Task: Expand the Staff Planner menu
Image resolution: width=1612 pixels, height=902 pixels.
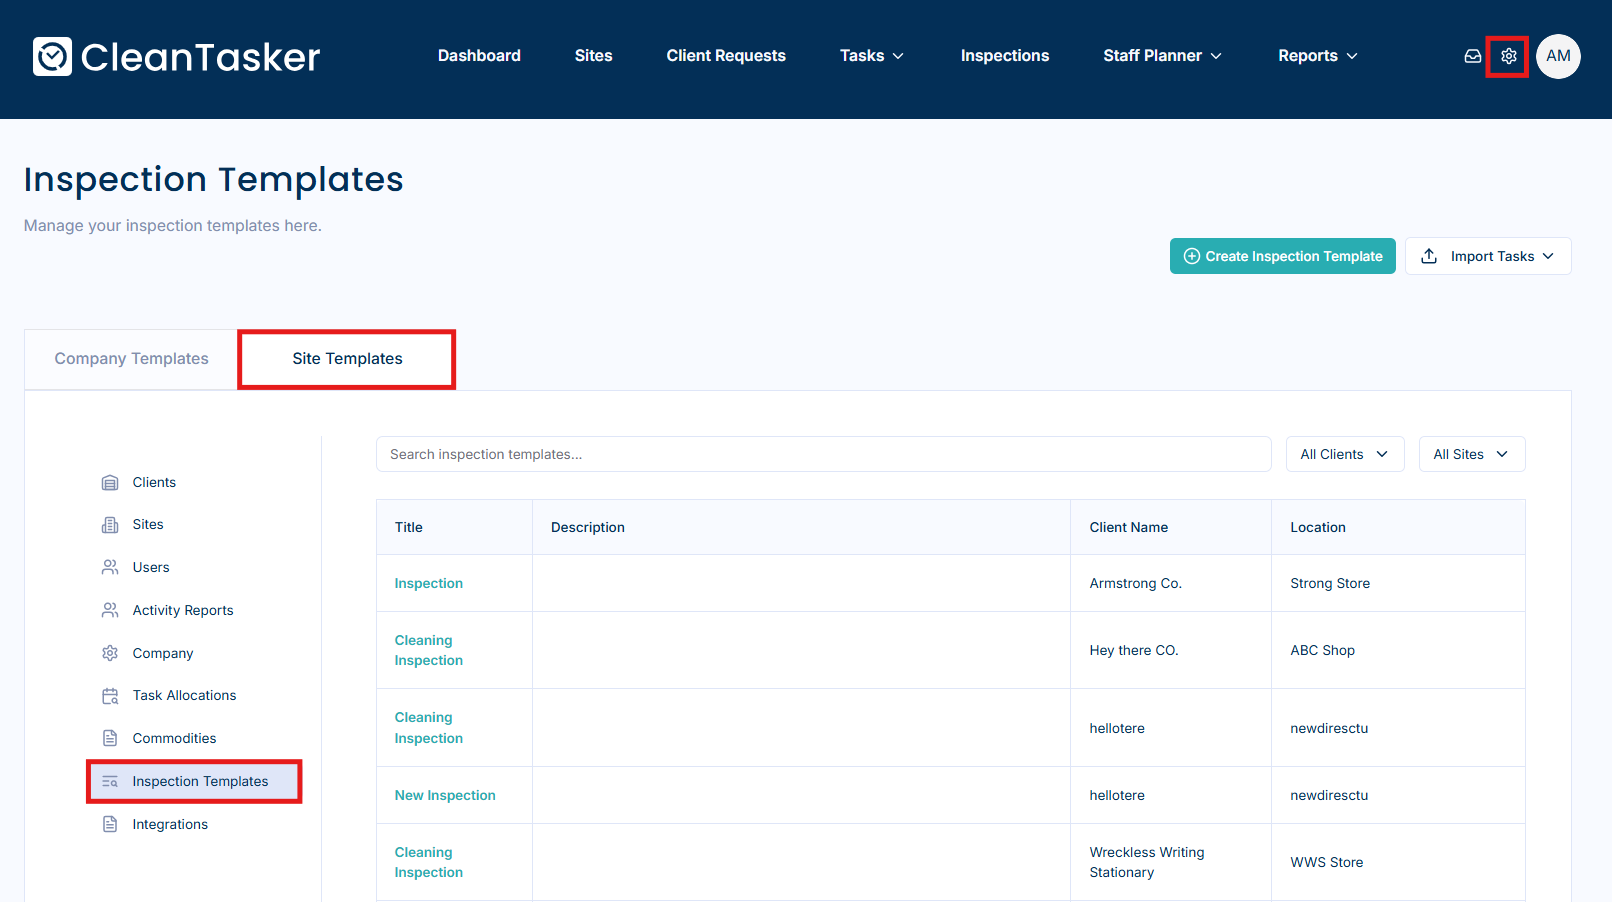Action: pos(1162,56)
